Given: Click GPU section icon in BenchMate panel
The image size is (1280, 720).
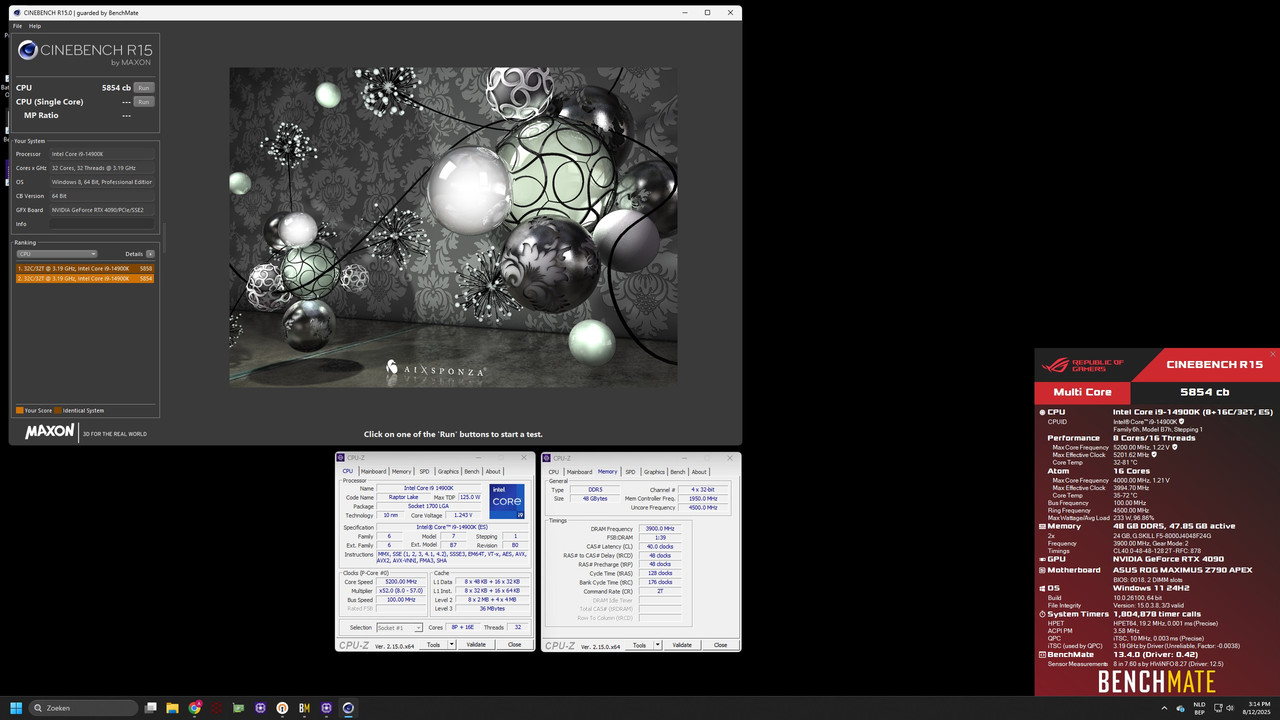Looking at the screenshot, I should 1042,559.
